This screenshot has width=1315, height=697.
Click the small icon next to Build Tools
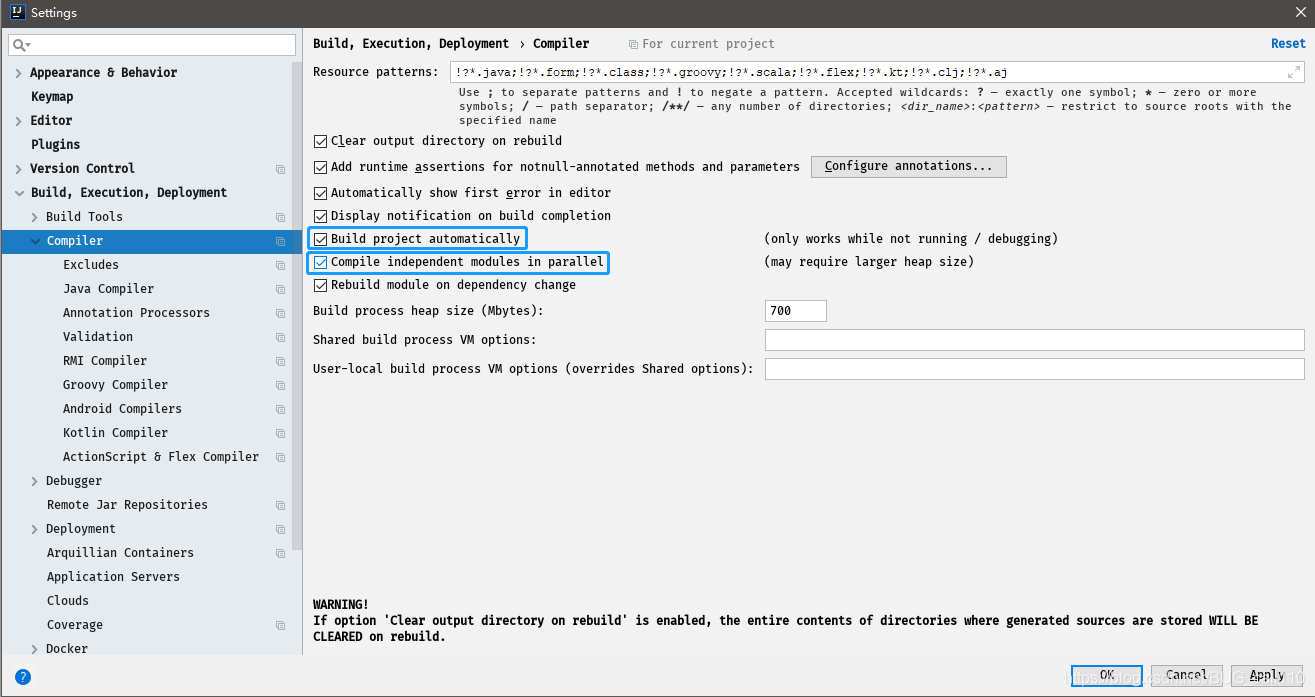279,216
